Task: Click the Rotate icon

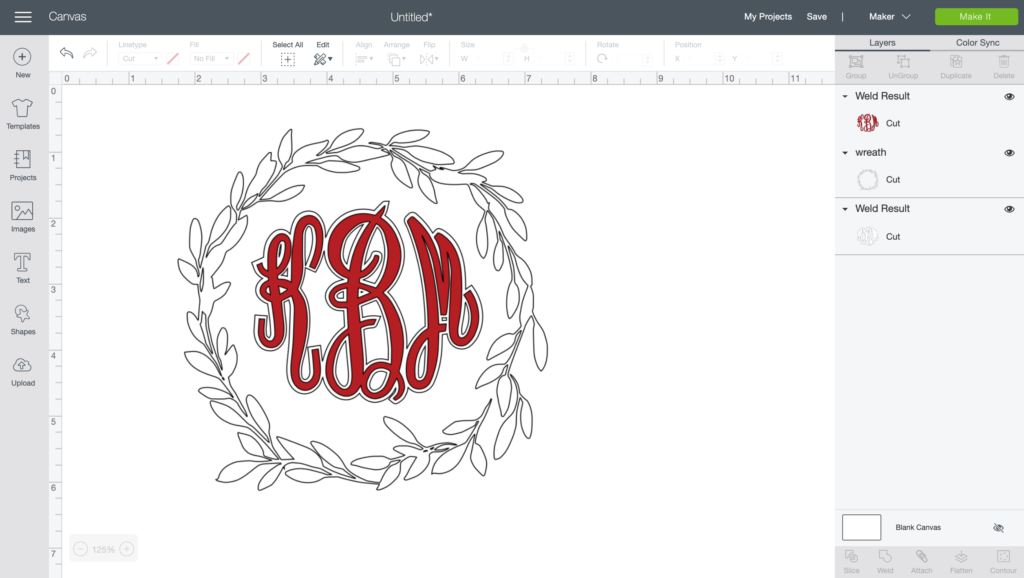Action: (x=602, y=59)
